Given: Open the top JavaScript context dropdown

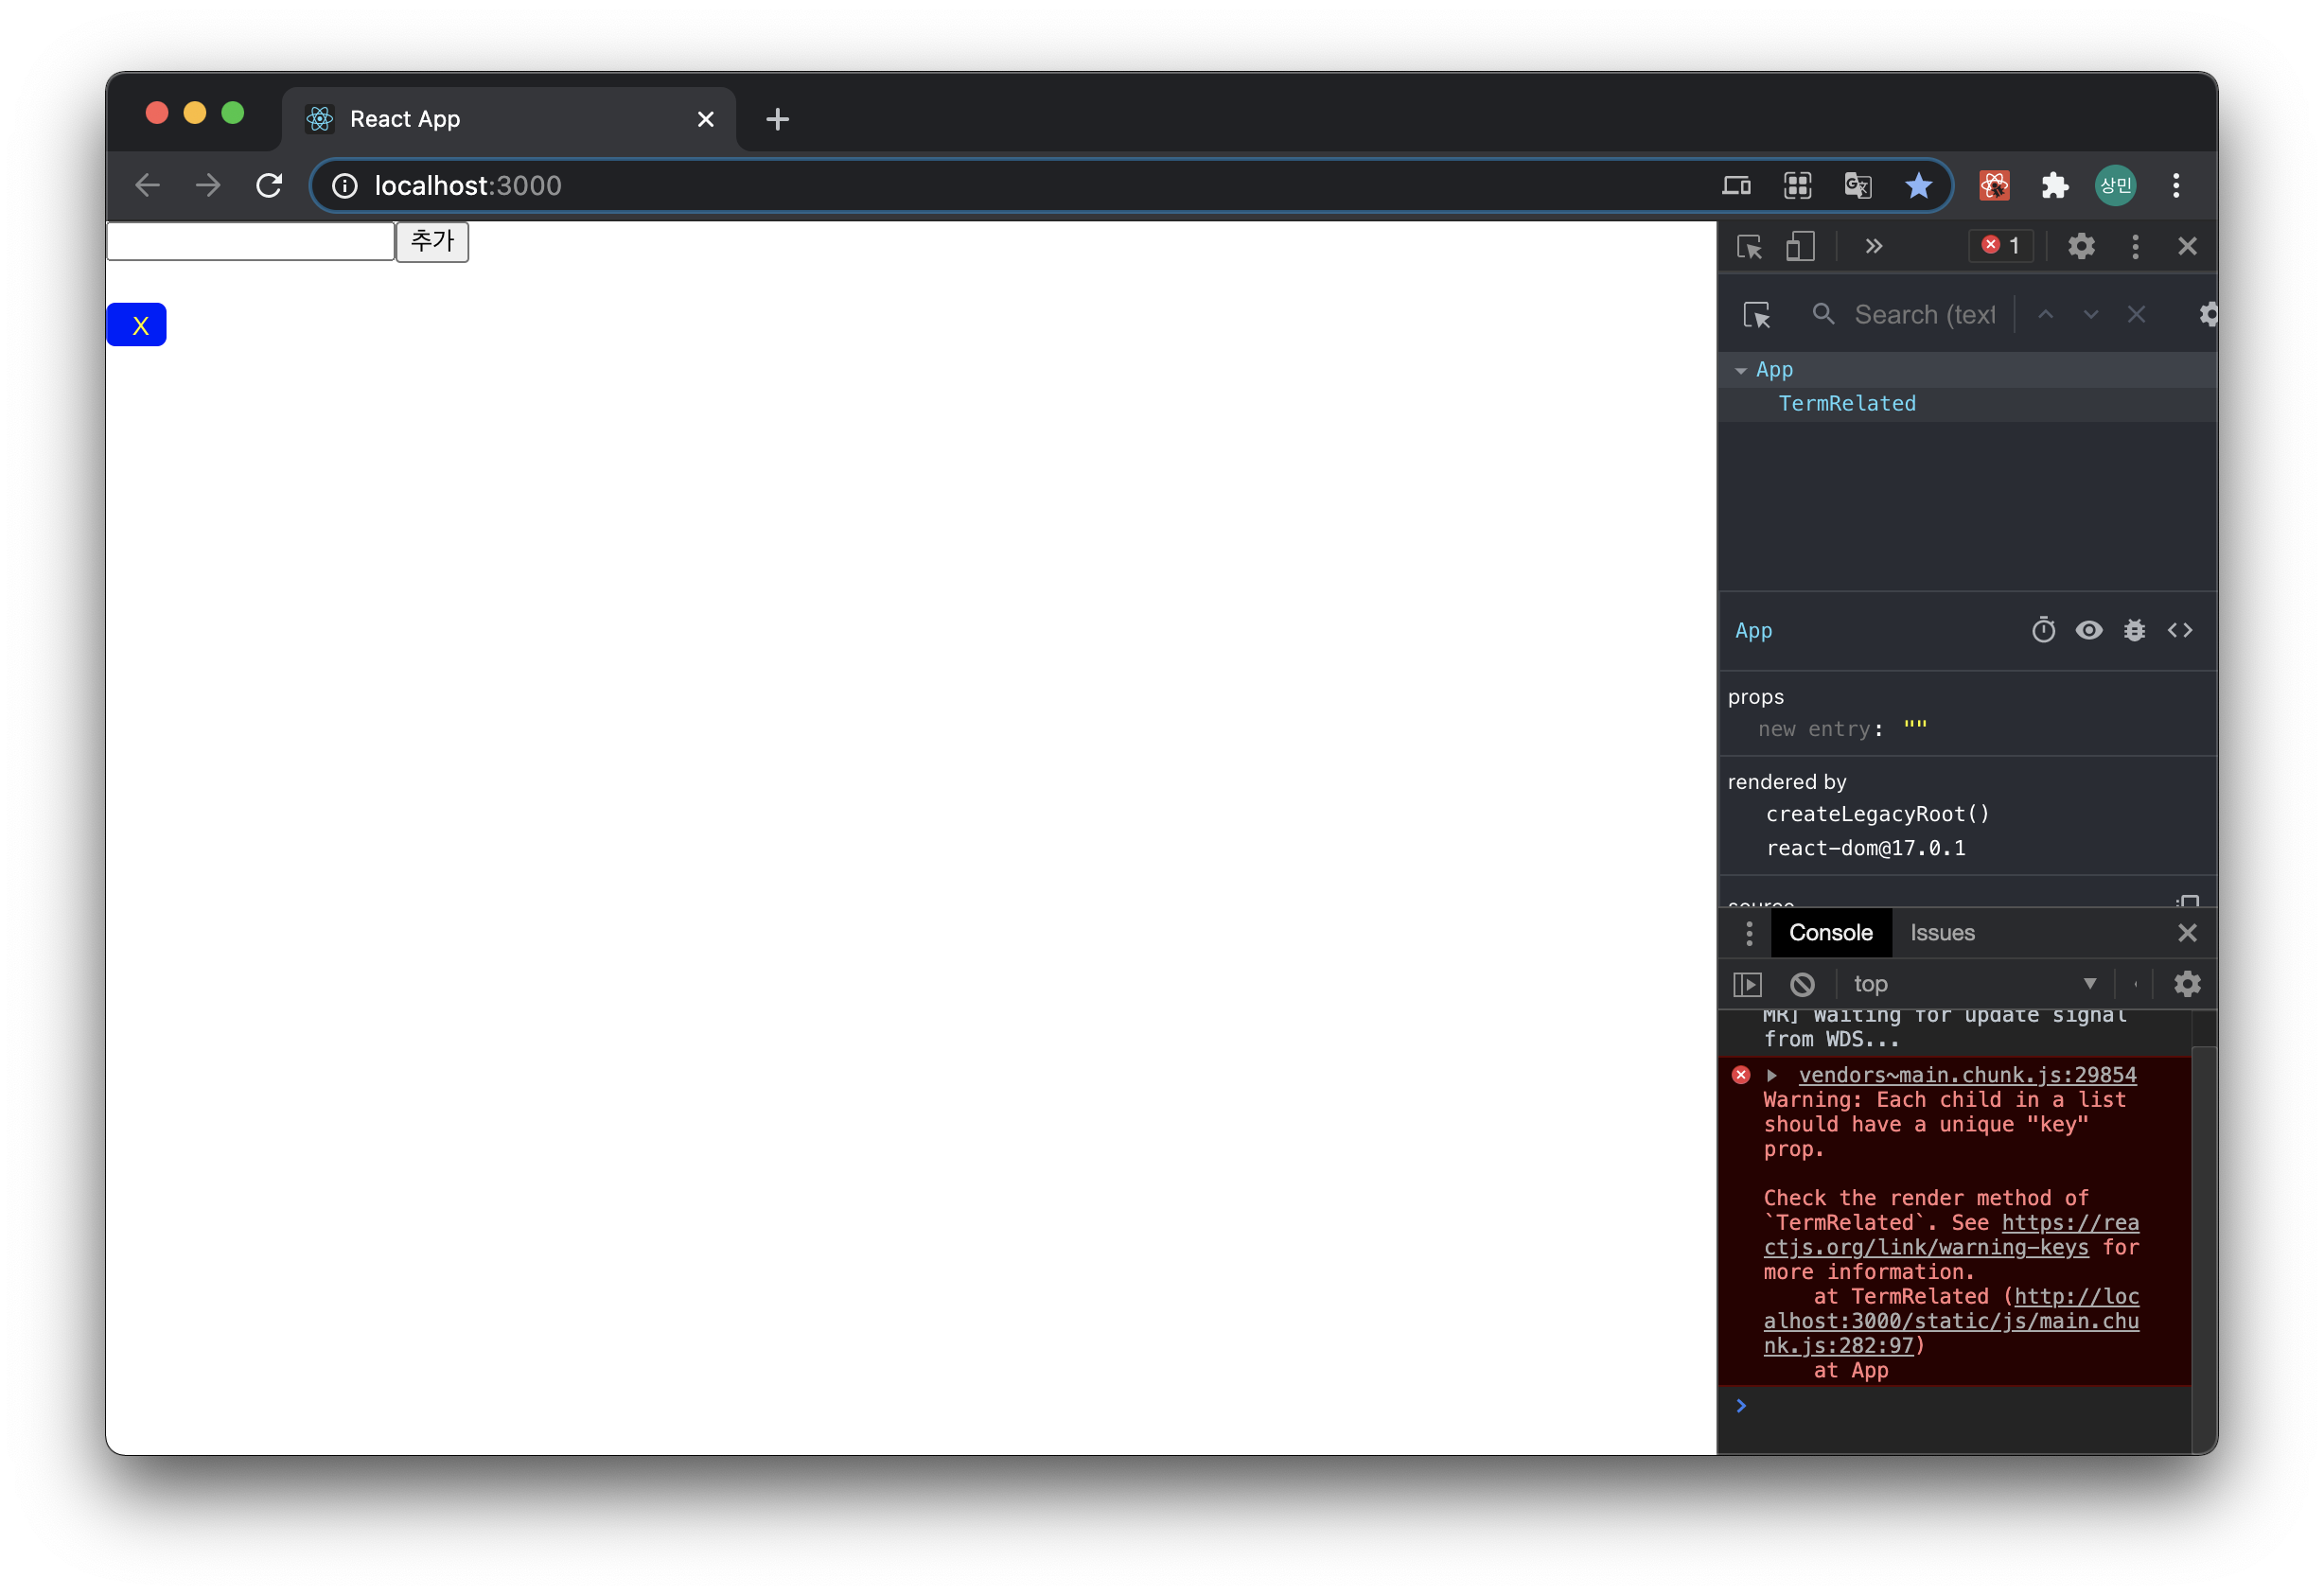Looking at the screenshot, I should click(x=1973, y=984).
